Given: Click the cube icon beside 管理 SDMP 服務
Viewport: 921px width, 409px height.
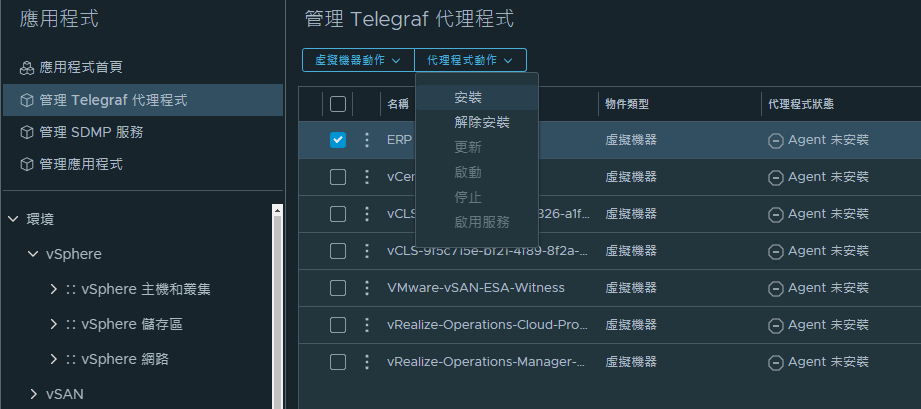Looking at the screenshot, I should click(26, 133).
